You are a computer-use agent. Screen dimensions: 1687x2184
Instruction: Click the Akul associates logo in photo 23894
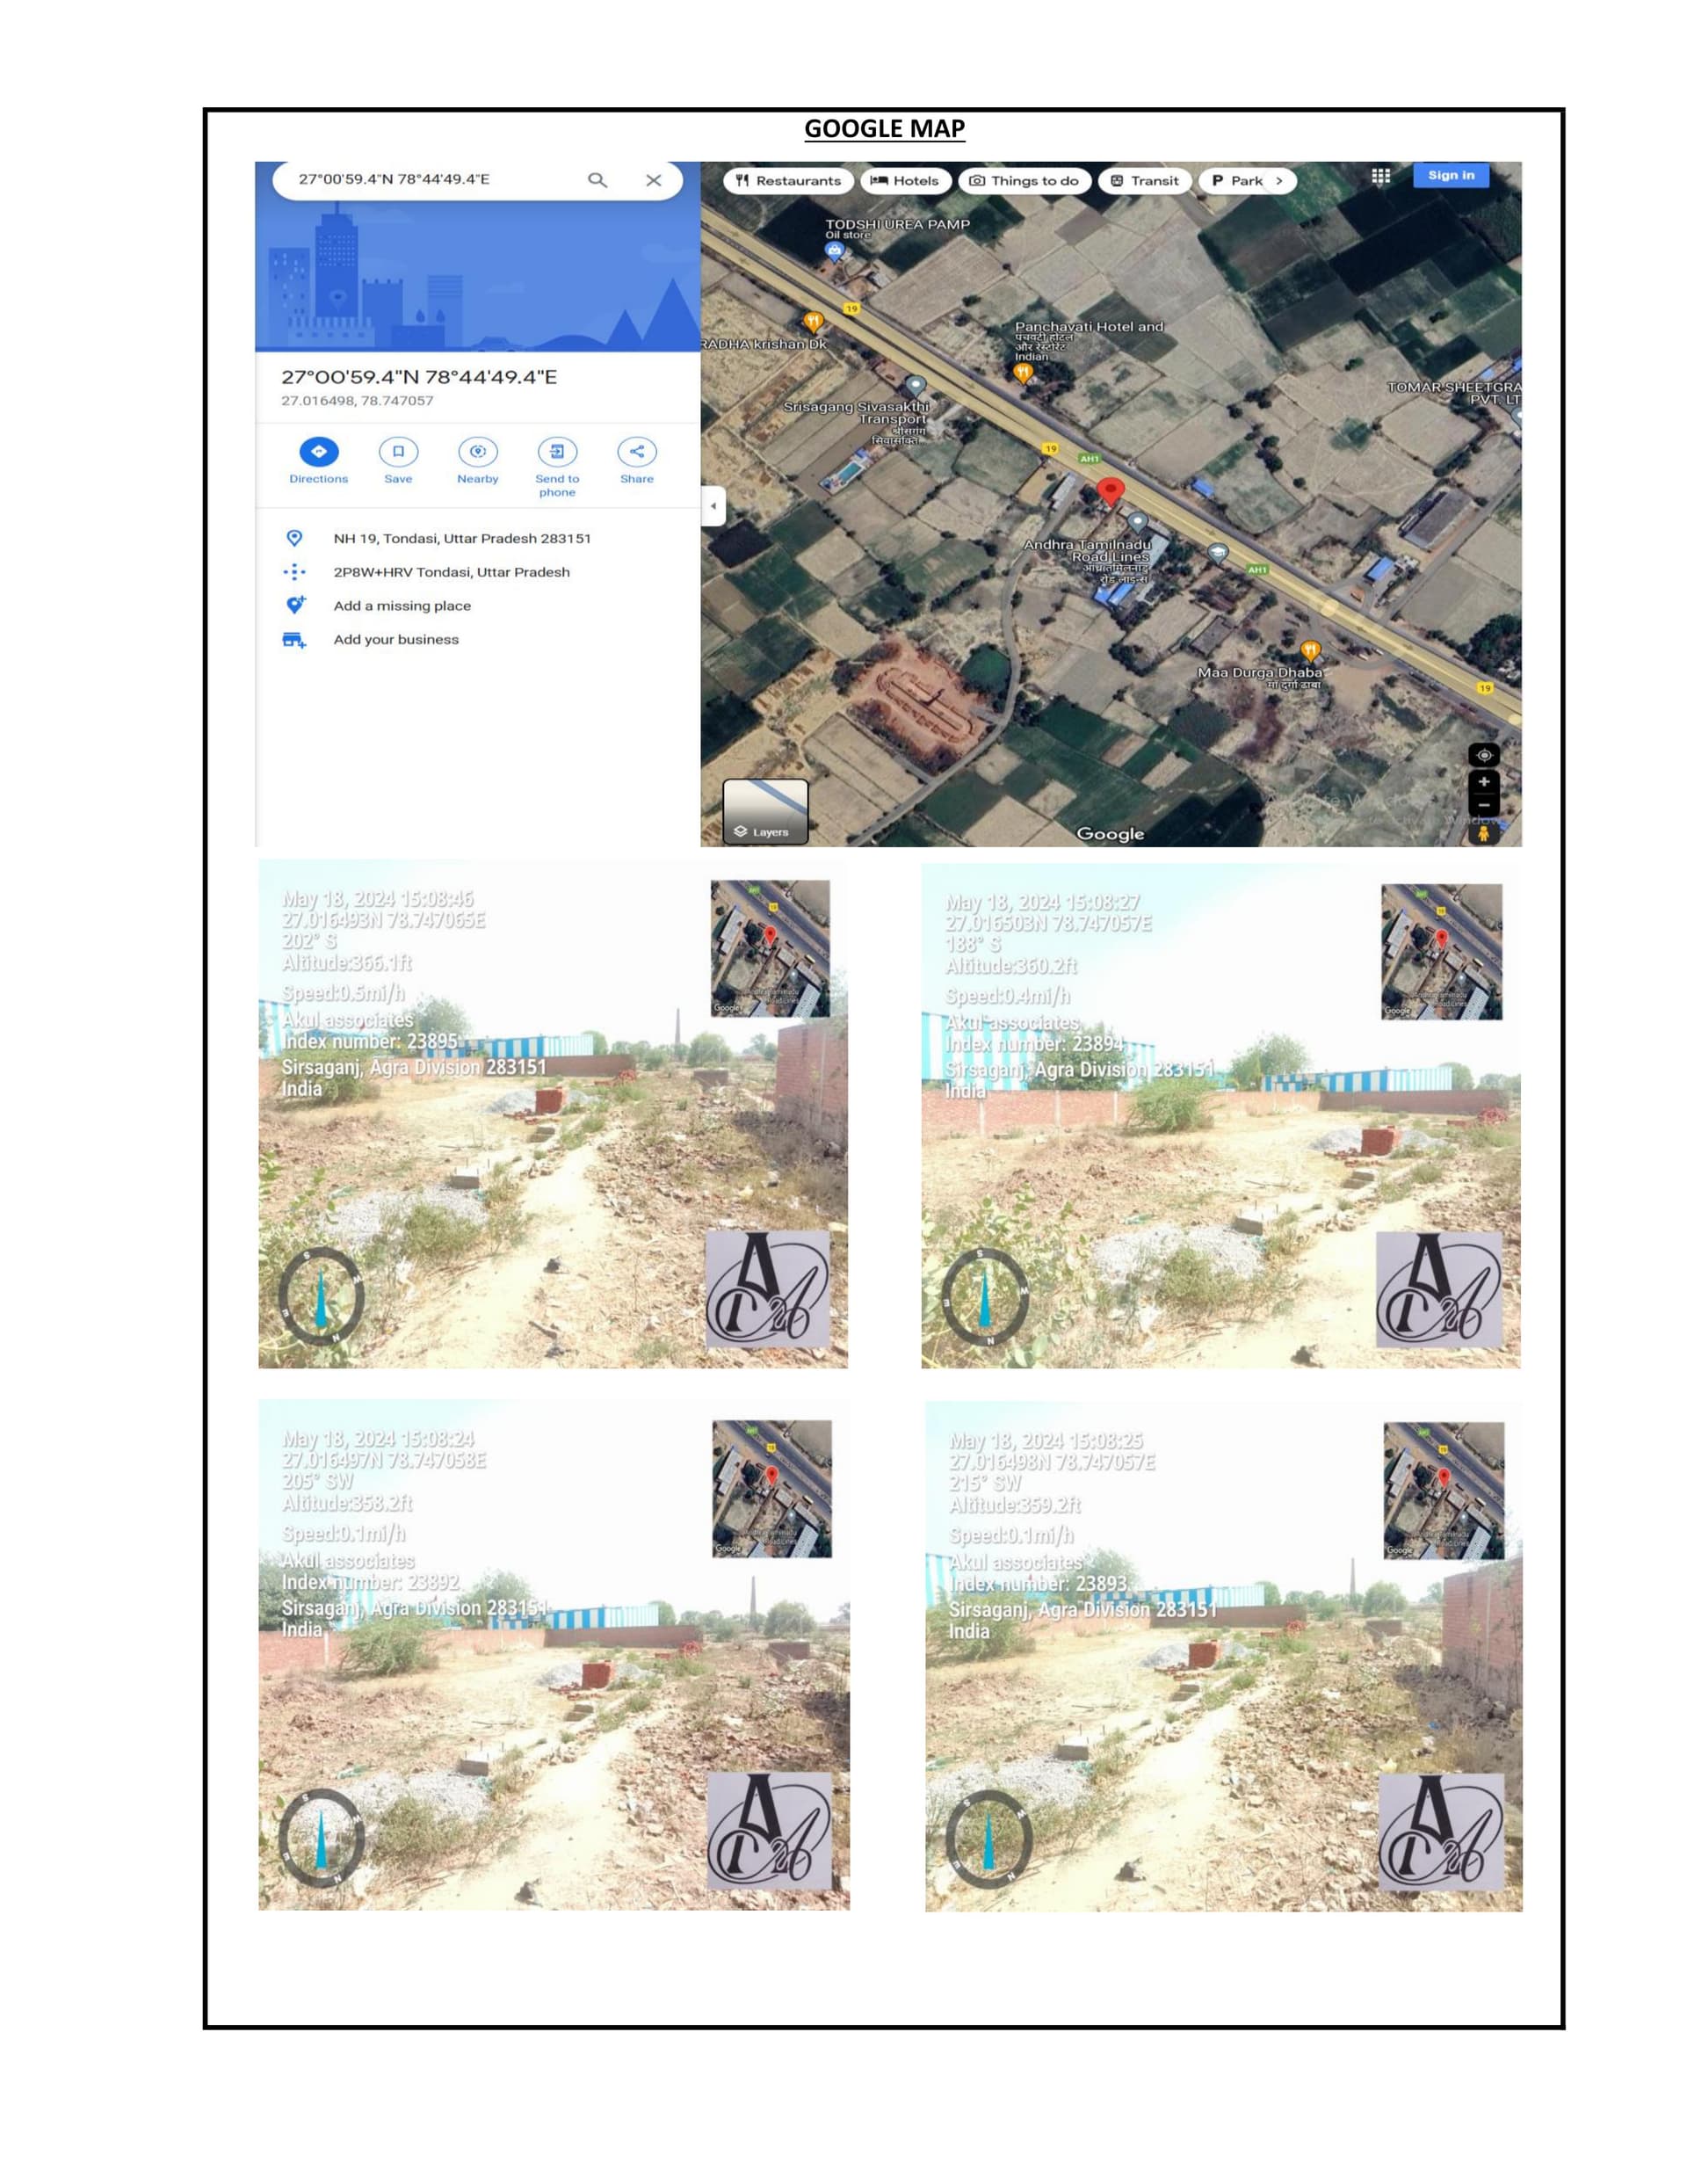click(x=1439, y=1290)
